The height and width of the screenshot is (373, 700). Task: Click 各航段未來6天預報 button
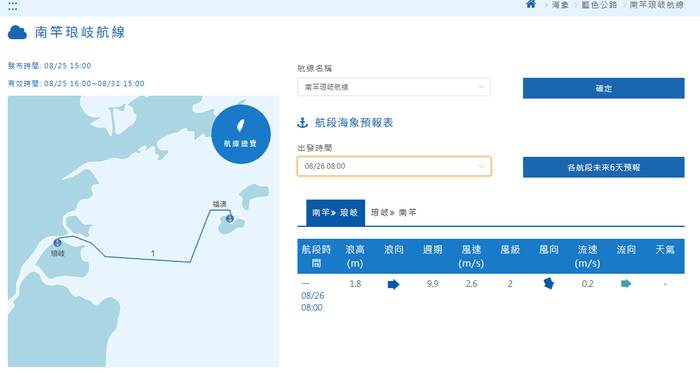(603, 167)
